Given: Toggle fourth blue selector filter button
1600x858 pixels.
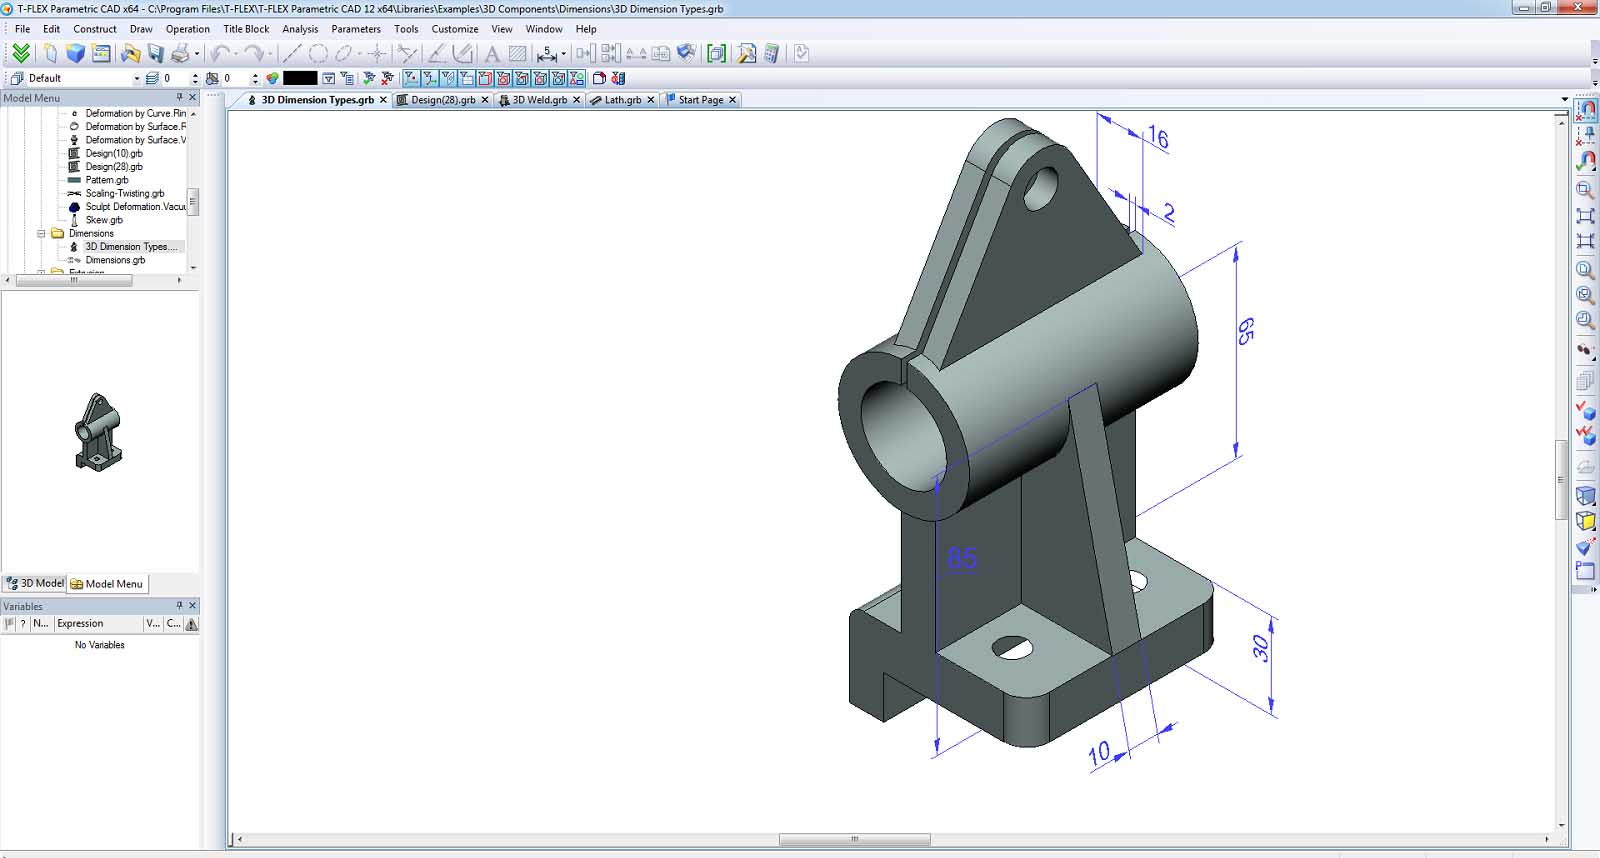Looking at the screenshot, I should coord(467,78).
